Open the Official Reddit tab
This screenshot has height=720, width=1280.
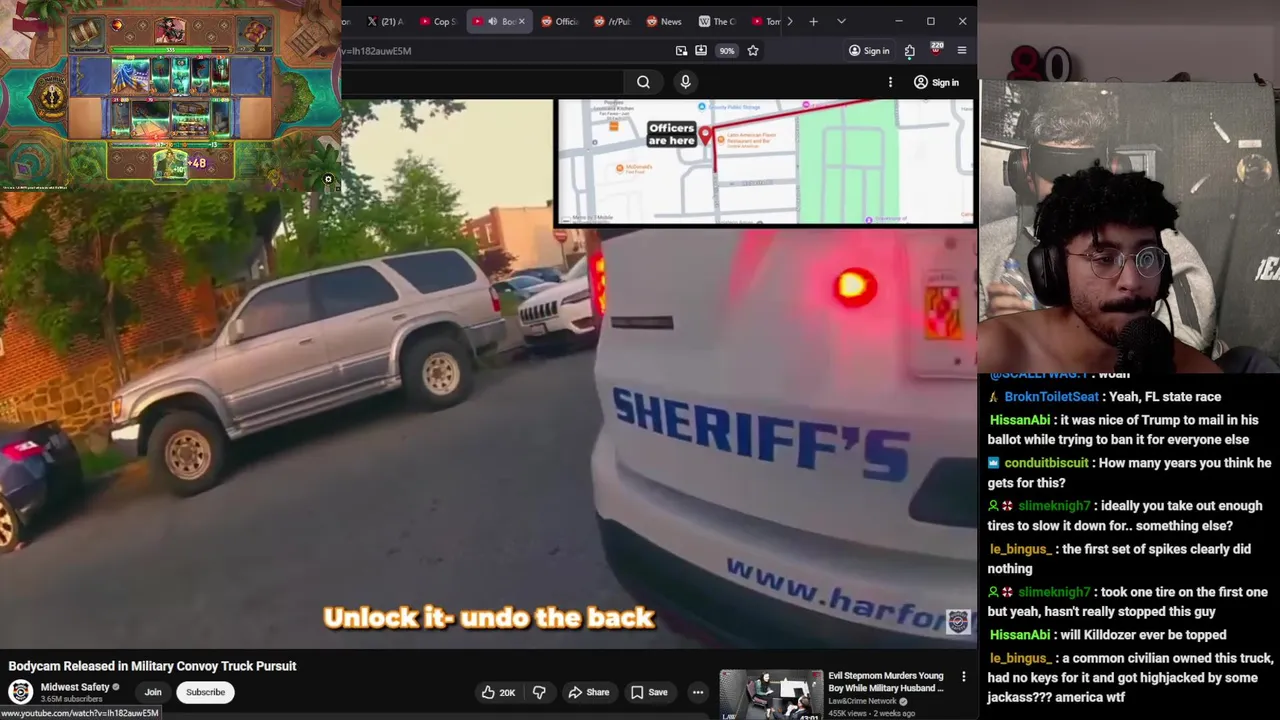click(560, 21)
